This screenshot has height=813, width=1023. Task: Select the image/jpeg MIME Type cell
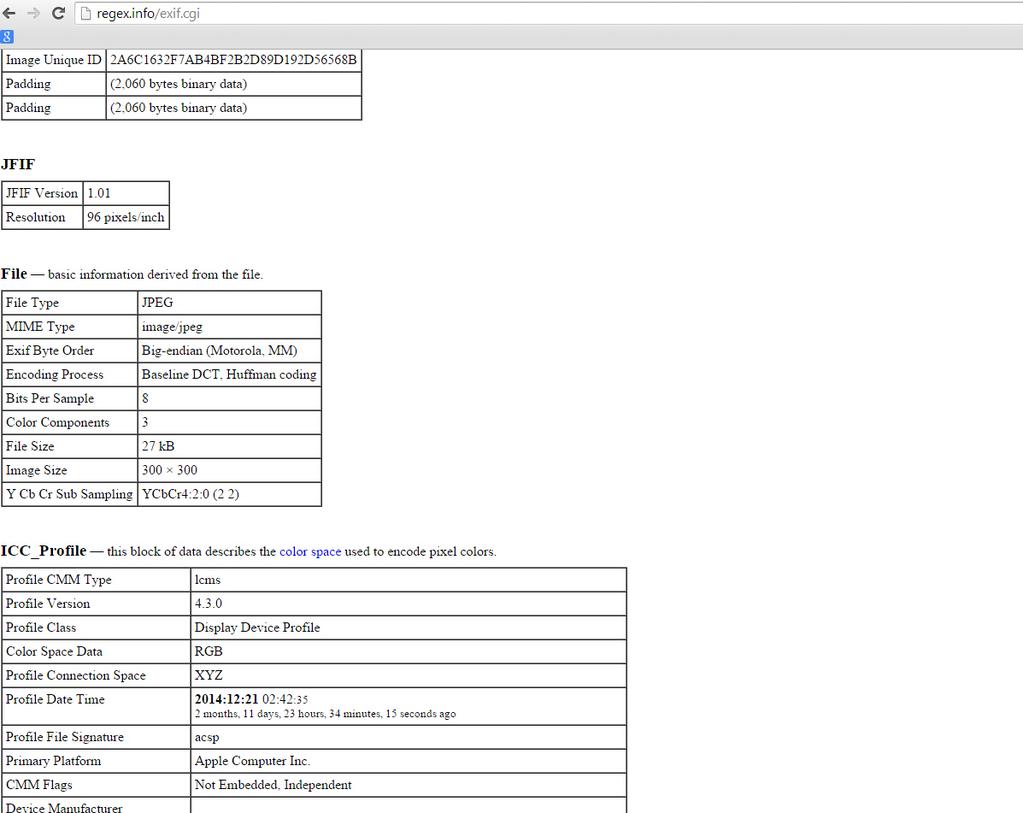[x=171, y=327]
